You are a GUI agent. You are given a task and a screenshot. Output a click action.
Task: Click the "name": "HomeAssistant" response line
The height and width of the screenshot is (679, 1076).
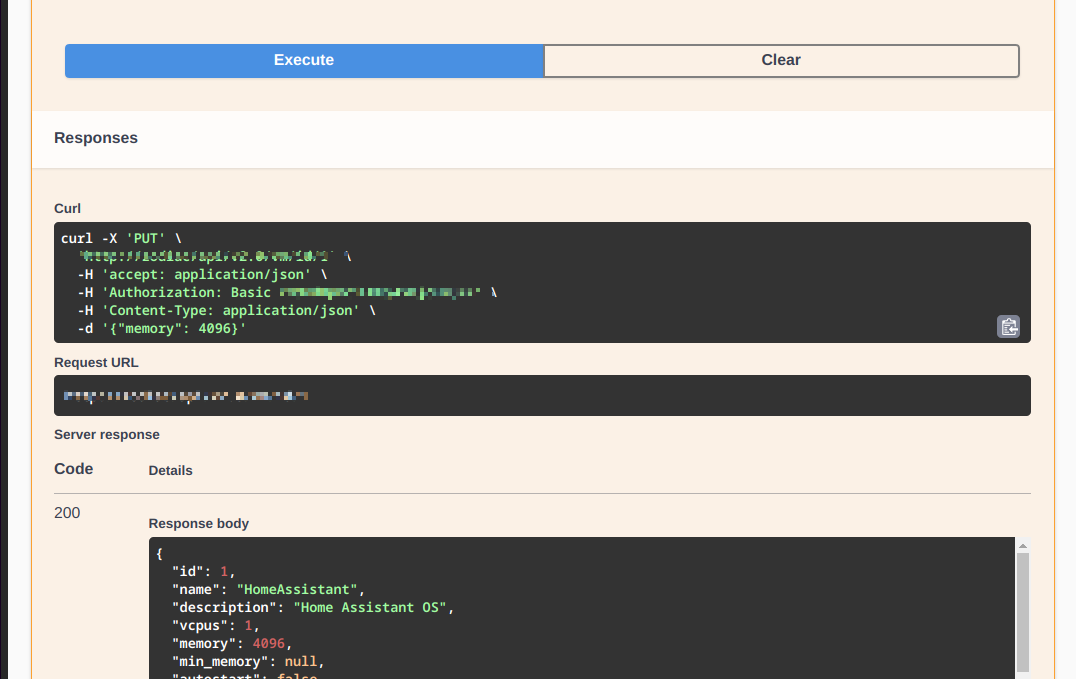(268, 589)
